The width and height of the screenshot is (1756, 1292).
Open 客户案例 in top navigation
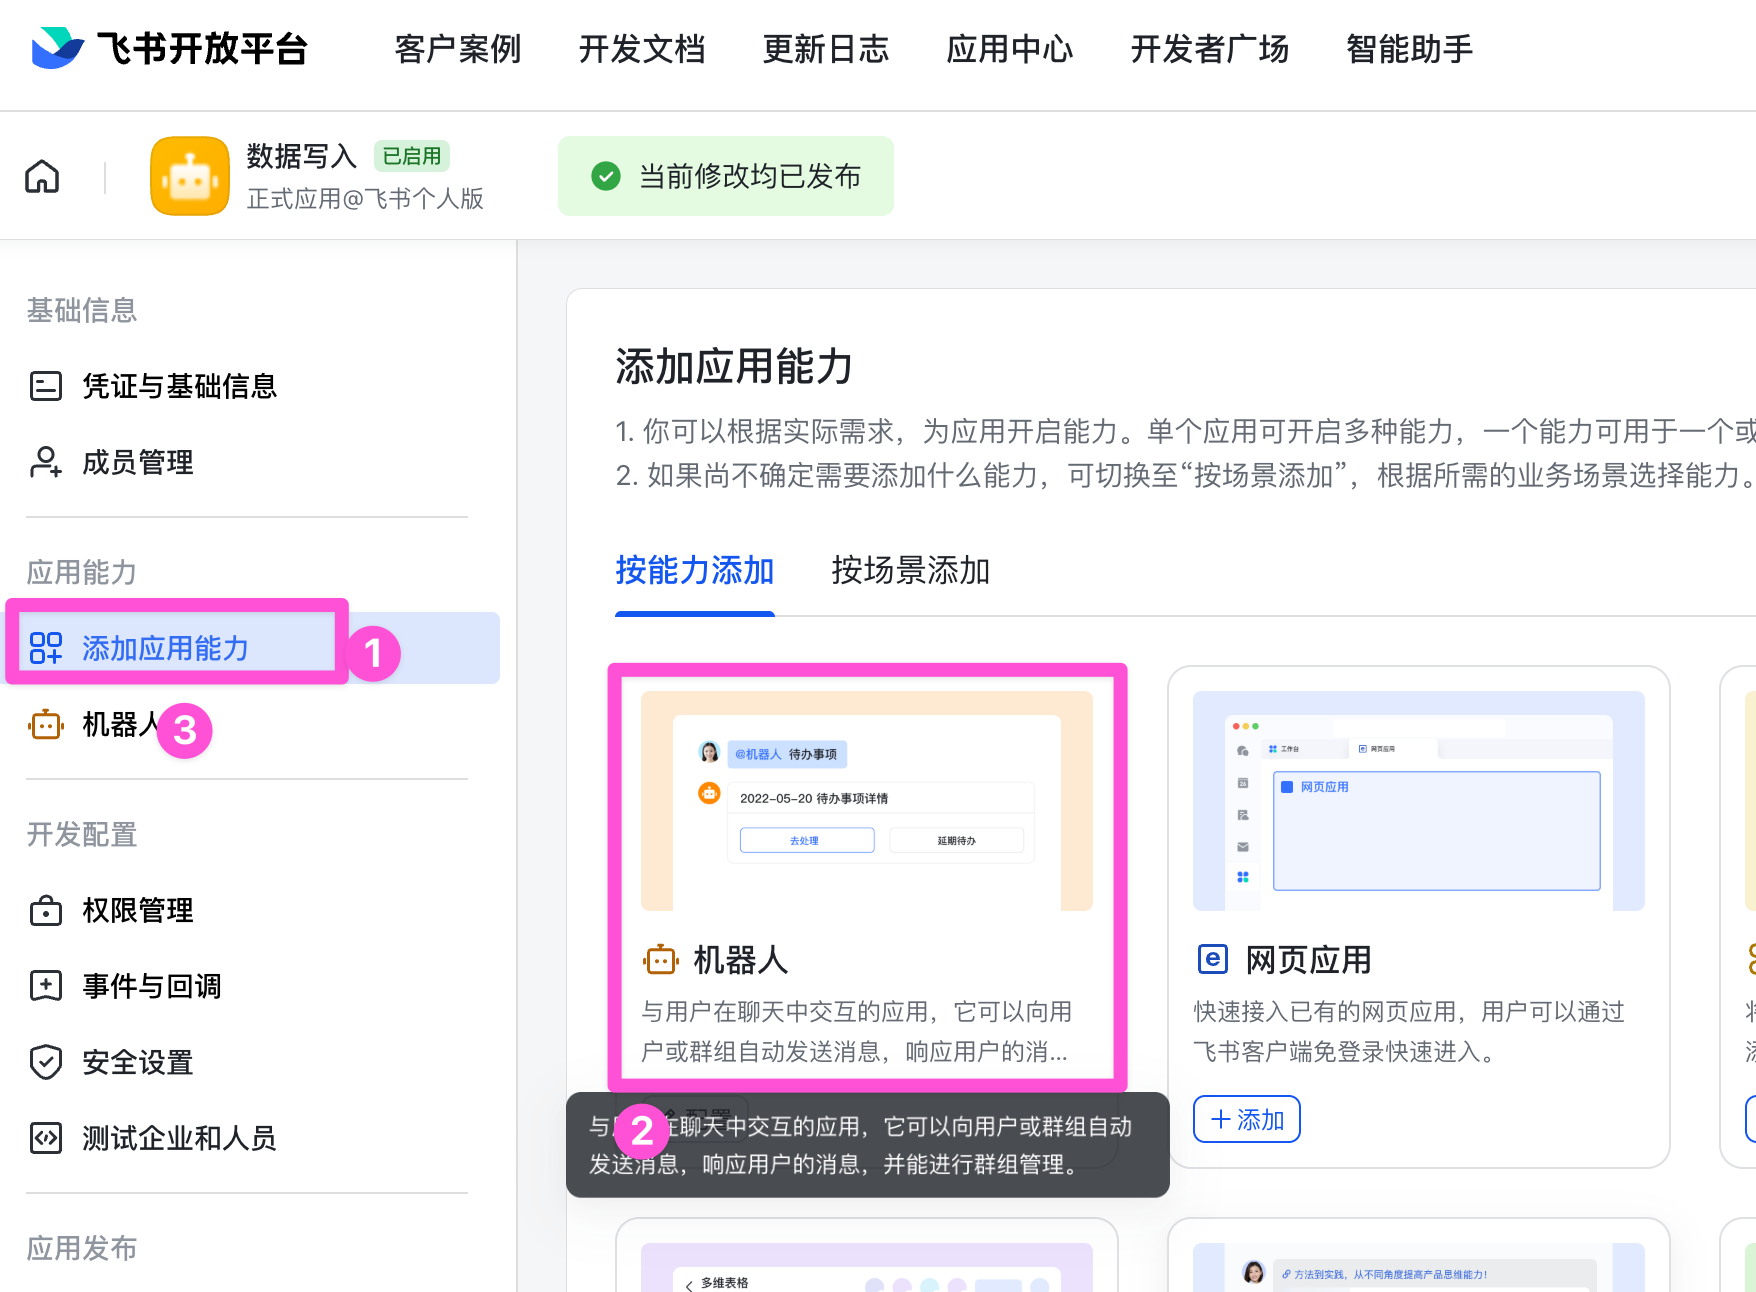458,49
